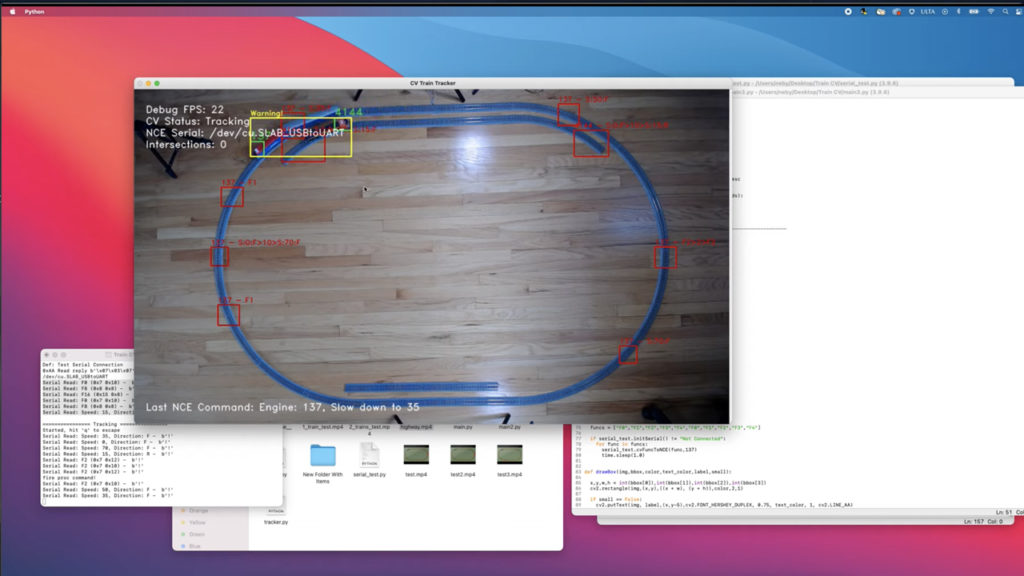Open the serial_test.py Python file icon

coord(371,452)
